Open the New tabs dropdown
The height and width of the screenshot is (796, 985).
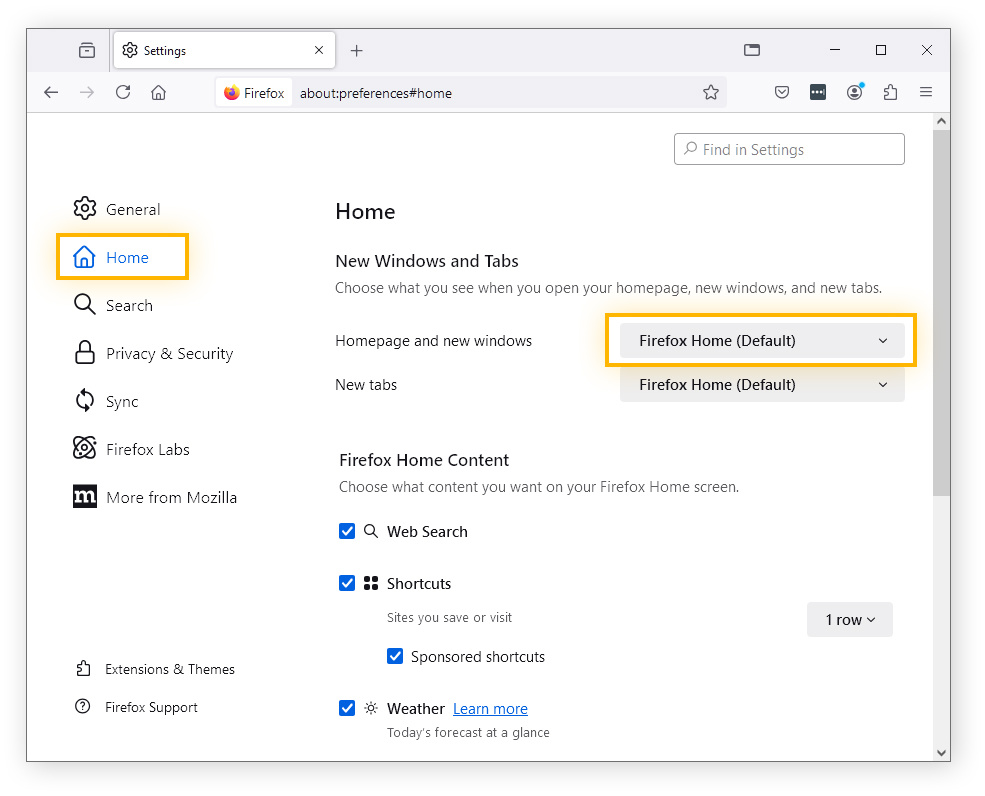pos(762,384)
